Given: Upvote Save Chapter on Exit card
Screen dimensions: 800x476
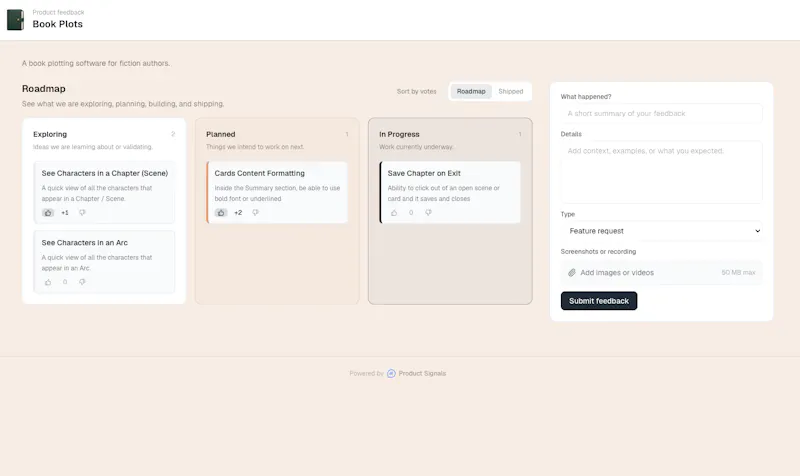Looking at the screenshot, I should (394, 213).
